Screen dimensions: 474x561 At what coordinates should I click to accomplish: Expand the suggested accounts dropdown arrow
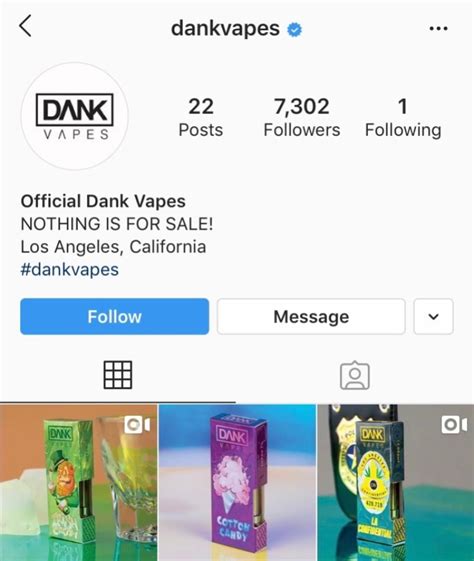pos(434,317)
